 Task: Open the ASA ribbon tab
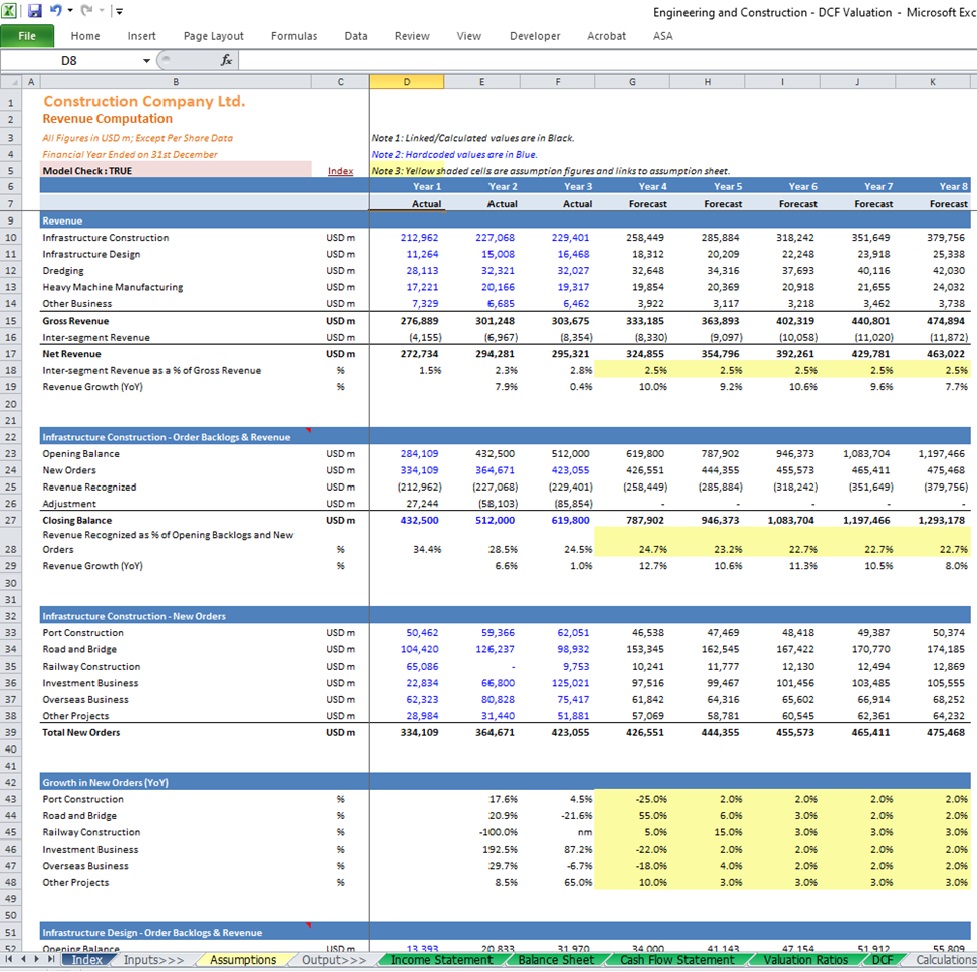click(662, 36)
